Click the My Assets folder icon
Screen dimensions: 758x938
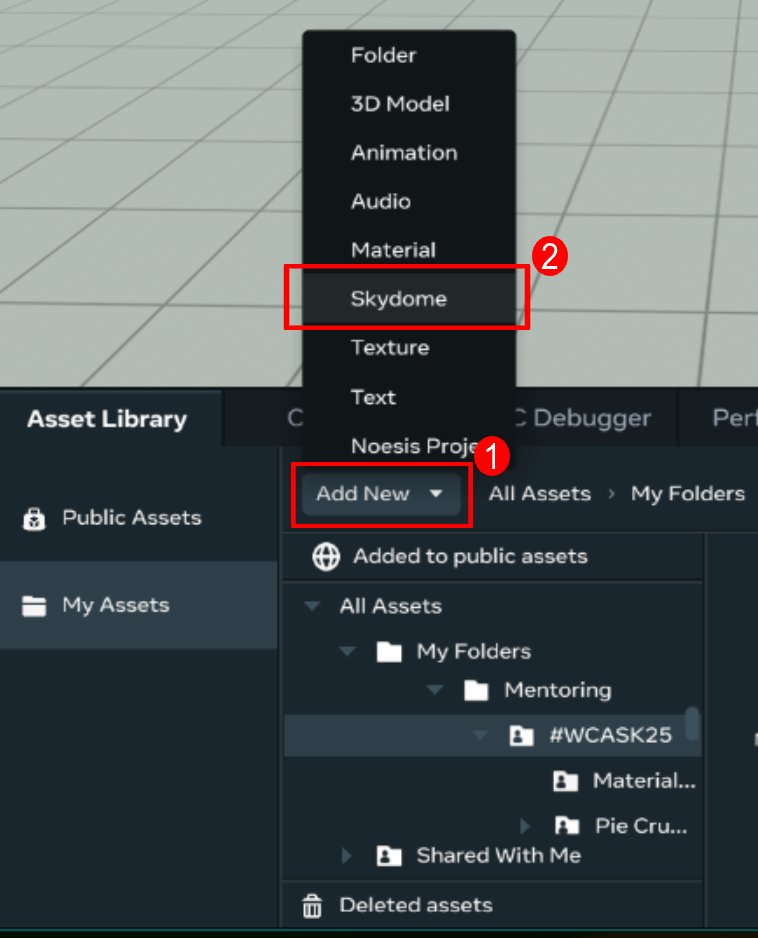click(x=35, y=605)
